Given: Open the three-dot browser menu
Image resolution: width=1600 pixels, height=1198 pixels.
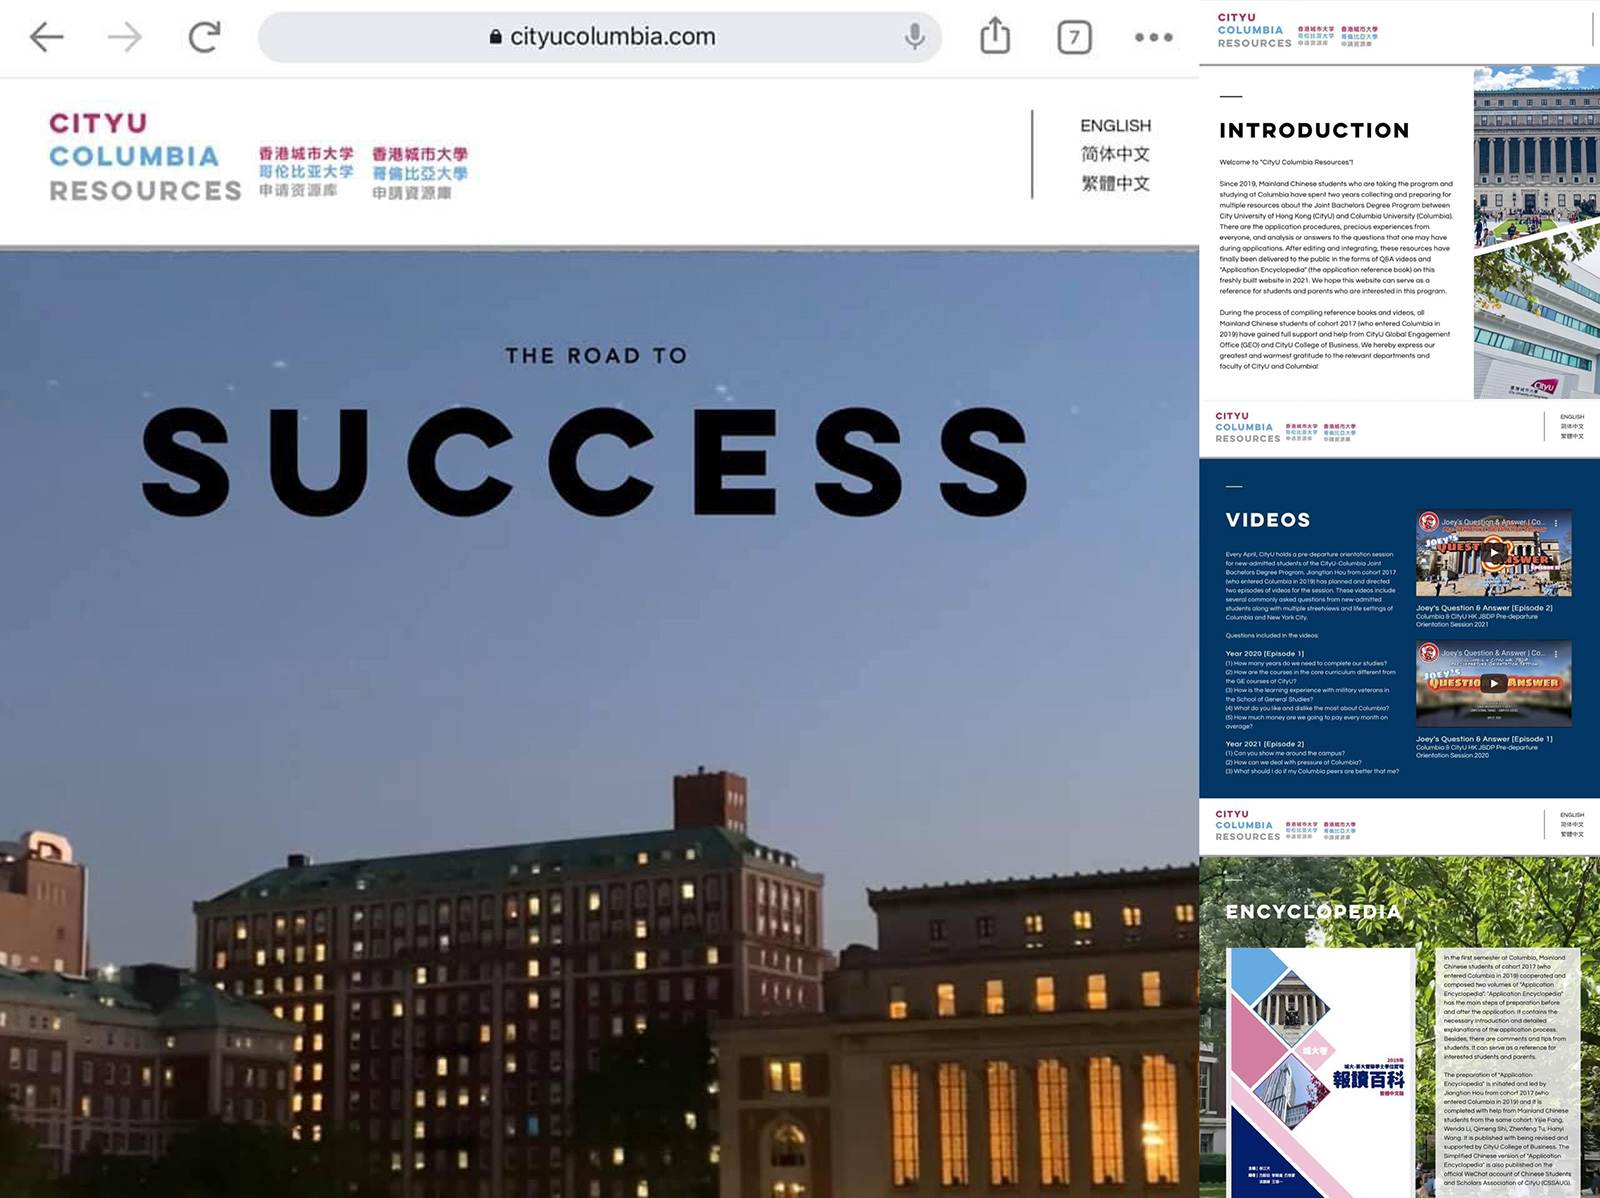Looking at the screenshot, I should click(x=1153, y=38).
